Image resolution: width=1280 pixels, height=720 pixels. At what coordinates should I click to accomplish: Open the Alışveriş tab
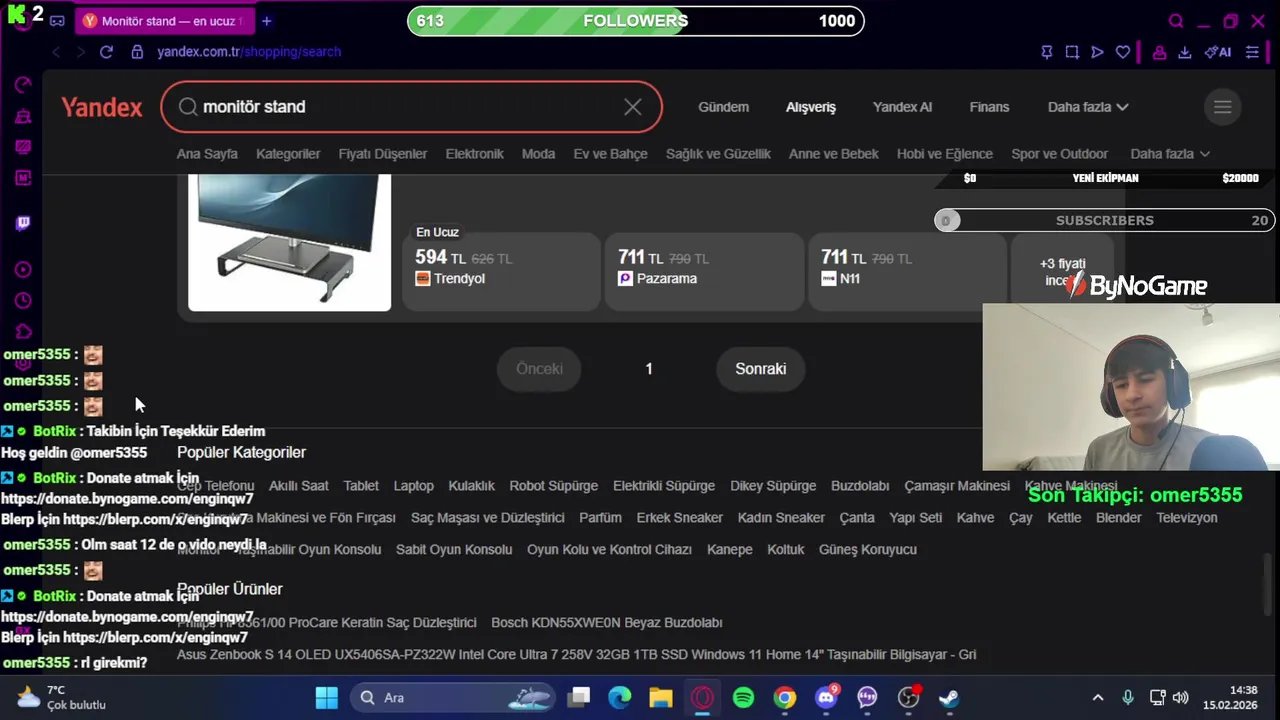point(811,107)
